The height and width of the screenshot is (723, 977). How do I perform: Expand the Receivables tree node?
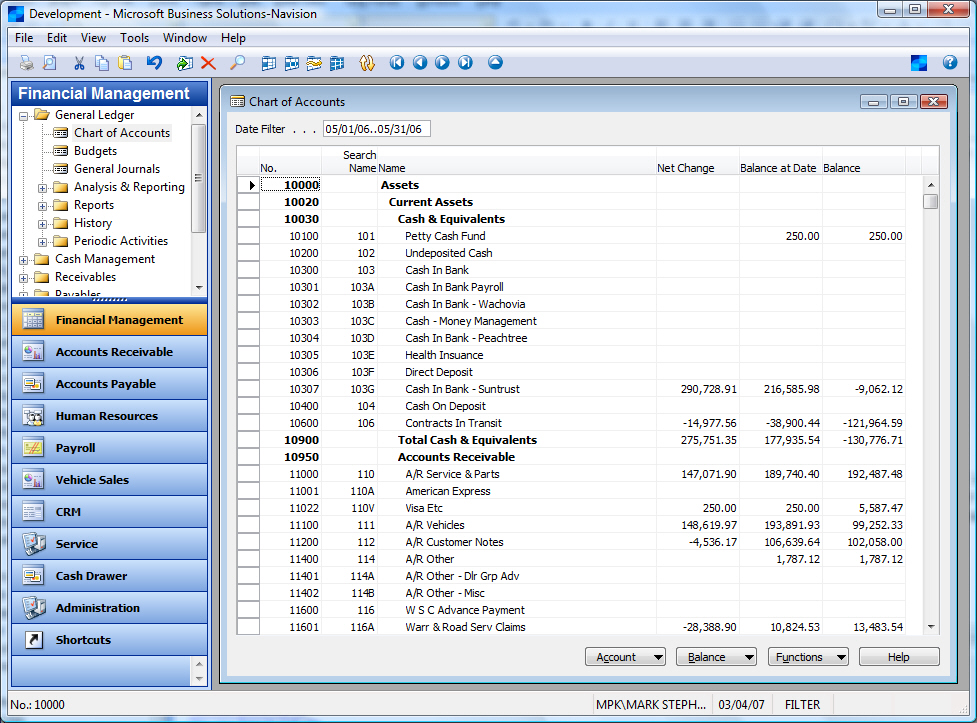click(x=24, y=278)
